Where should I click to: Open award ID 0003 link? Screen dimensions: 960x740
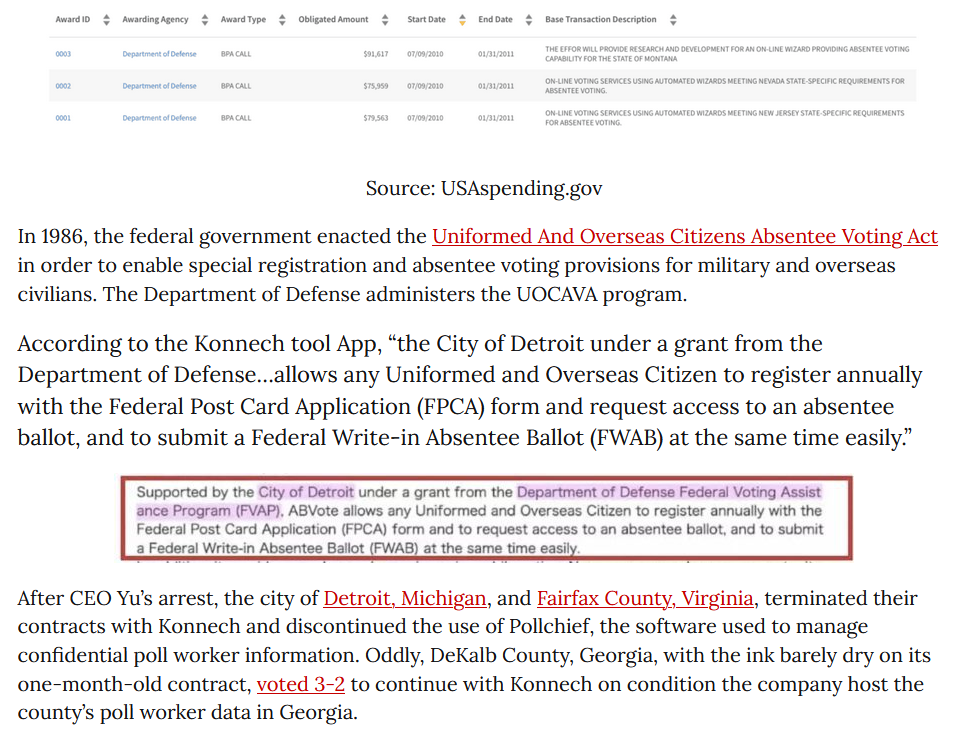(x=63, y=54)
